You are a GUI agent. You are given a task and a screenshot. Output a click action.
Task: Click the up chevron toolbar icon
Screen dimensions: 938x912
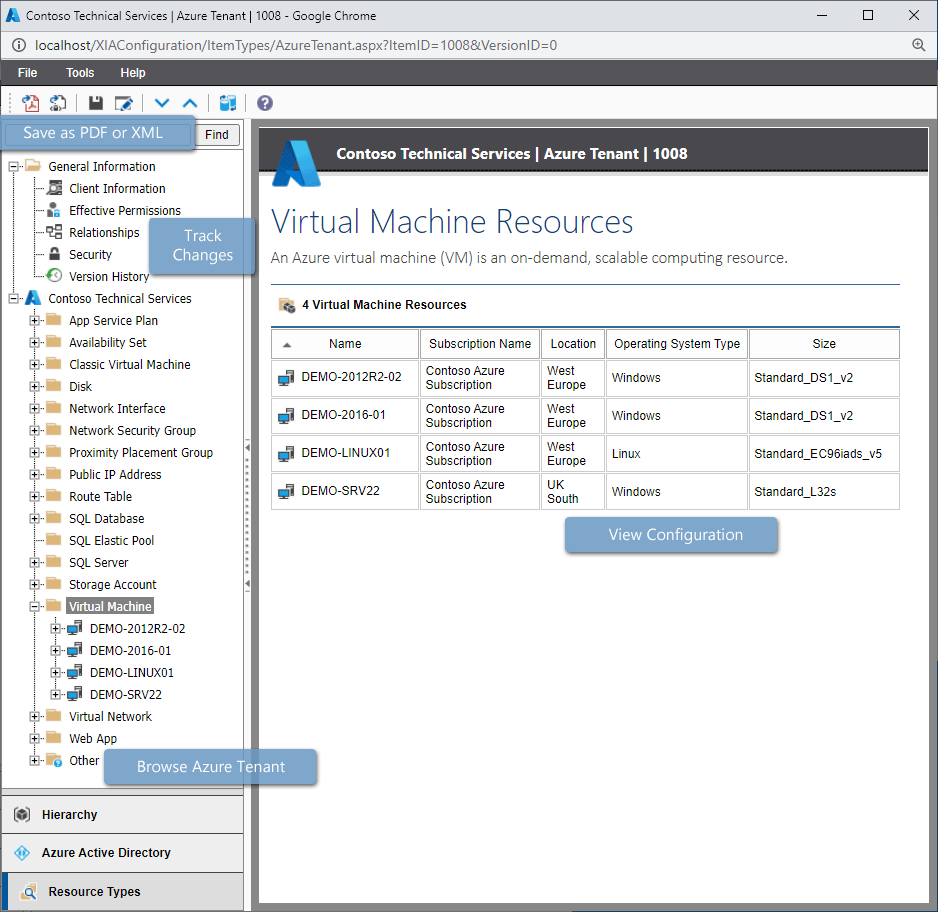pyautogui.click(x=190, y=103)
